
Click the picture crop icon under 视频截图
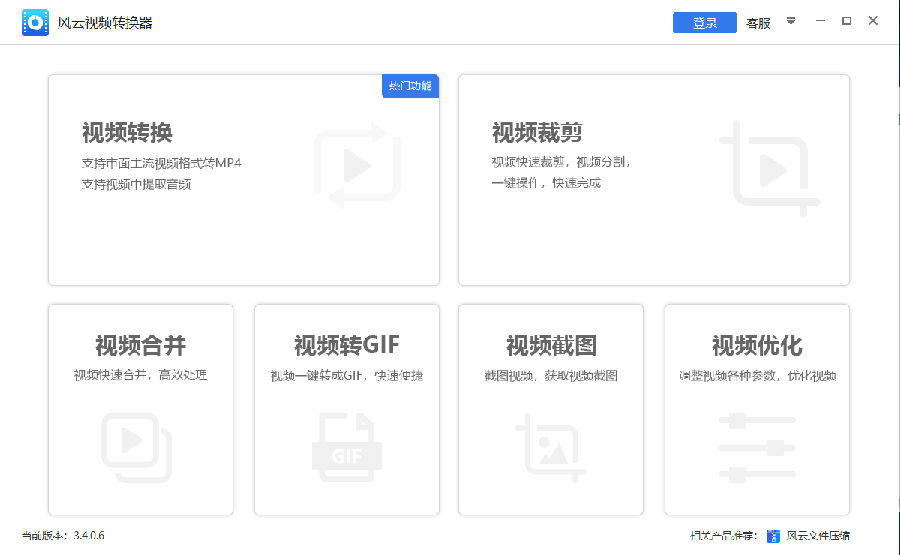(x=548, y=447)
